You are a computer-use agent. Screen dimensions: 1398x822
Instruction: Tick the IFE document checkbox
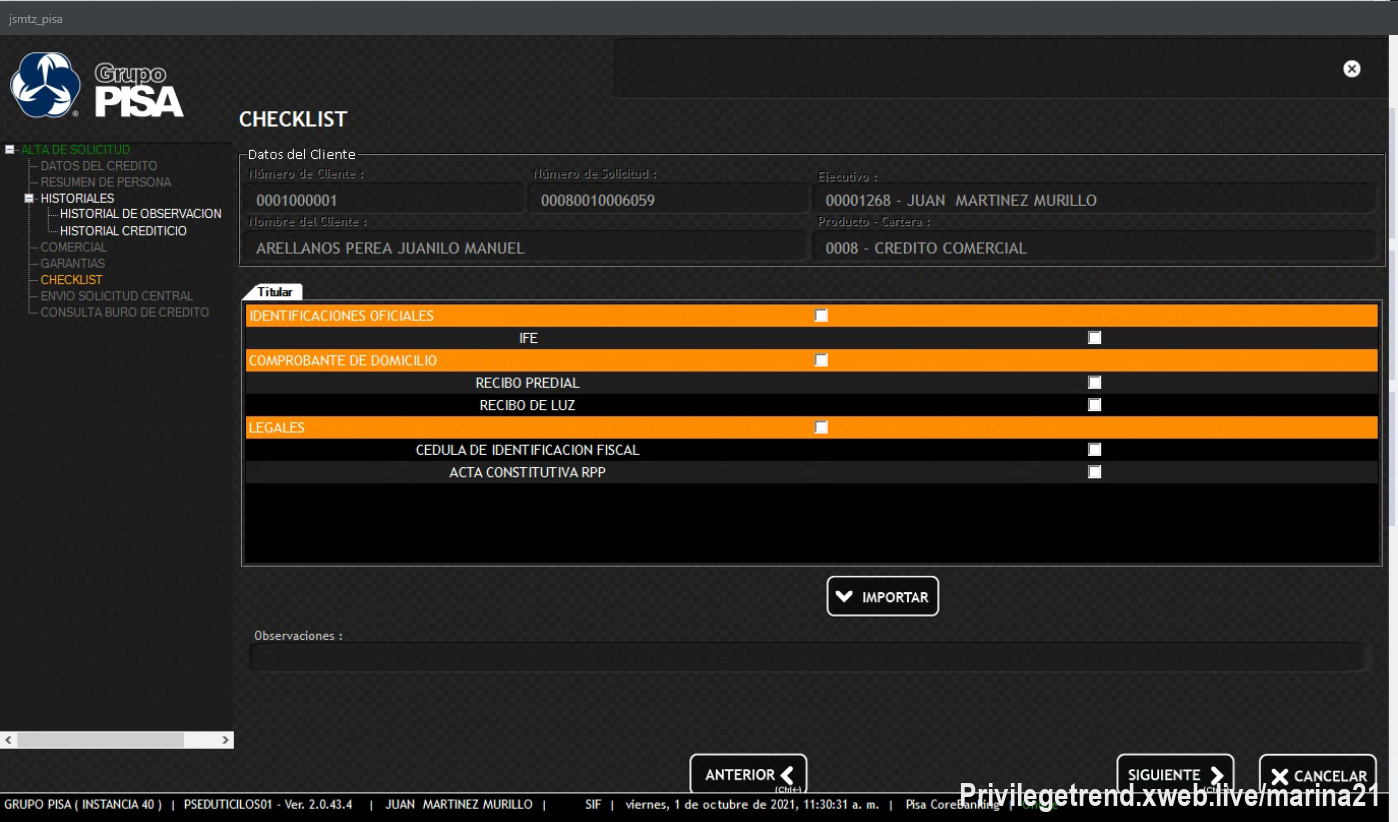click(x=1094, y=338)
